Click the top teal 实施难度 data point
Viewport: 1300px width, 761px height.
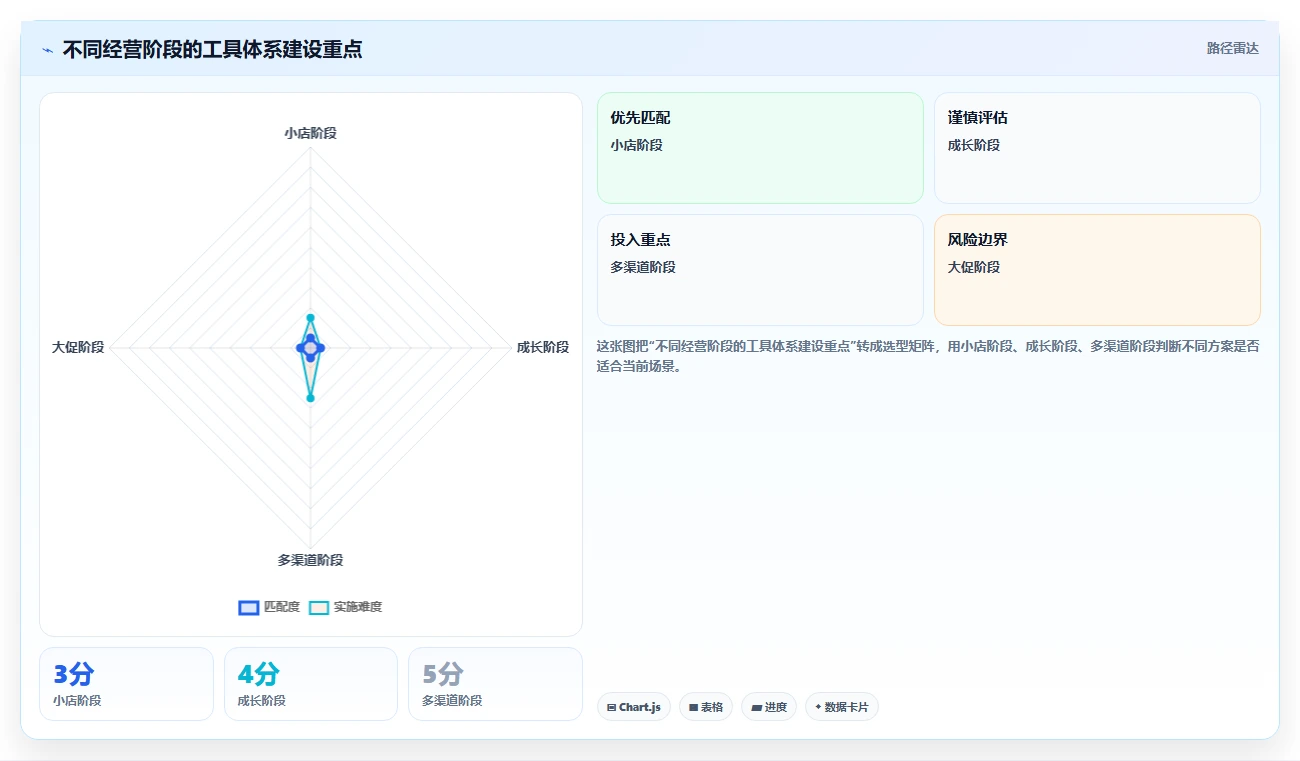(310, 317)
